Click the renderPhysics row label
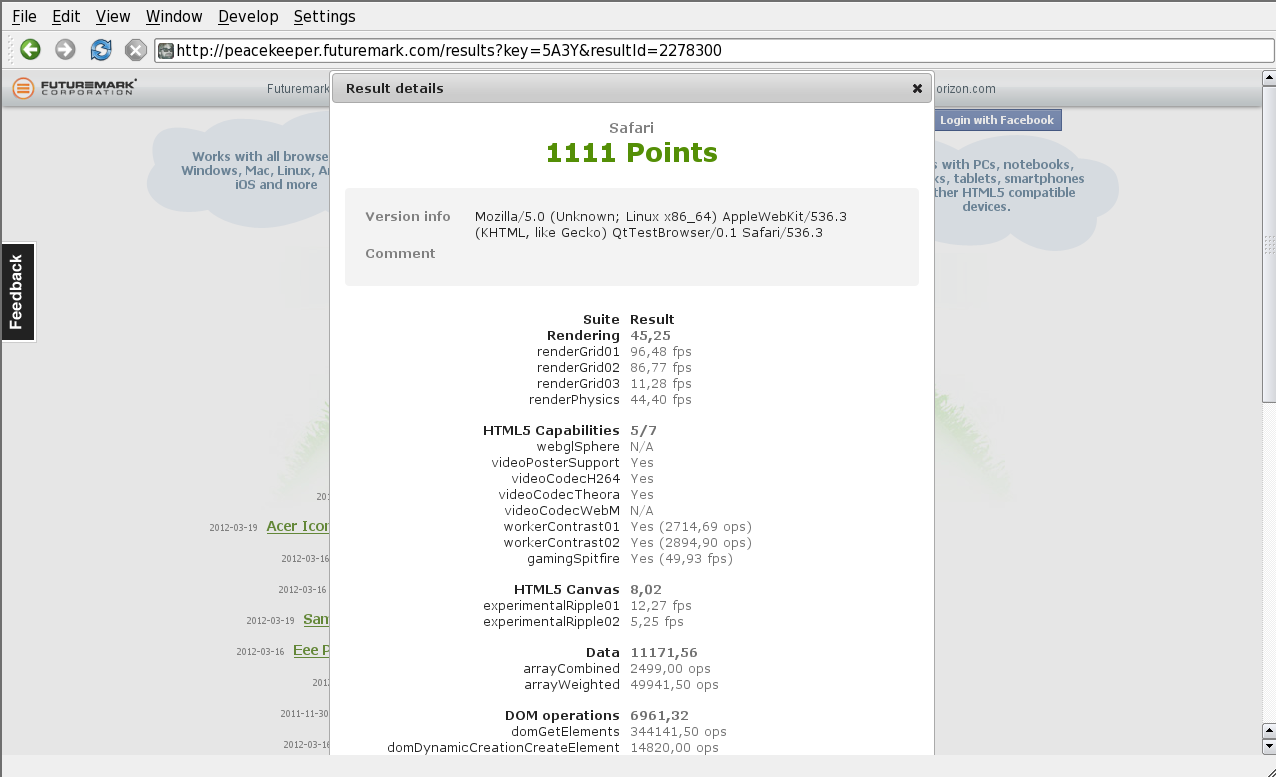1276x777 pixels. click(575, 399)
